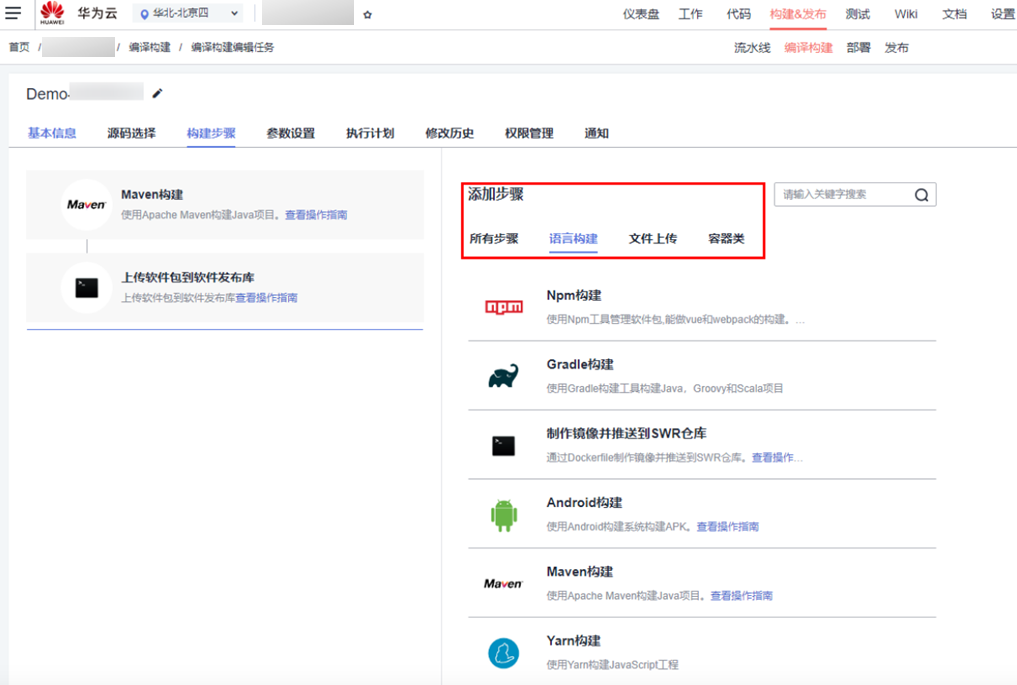Switch to 基本信息 tab
Screen dimensions: 1017x685
(x=52, y=133)
